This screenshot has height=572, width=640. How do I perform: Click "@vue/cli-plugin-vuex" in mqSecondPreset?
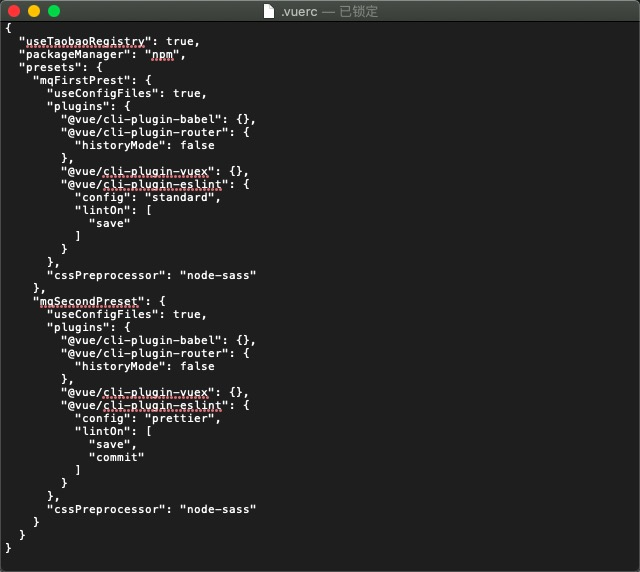(x=137, y=392)
